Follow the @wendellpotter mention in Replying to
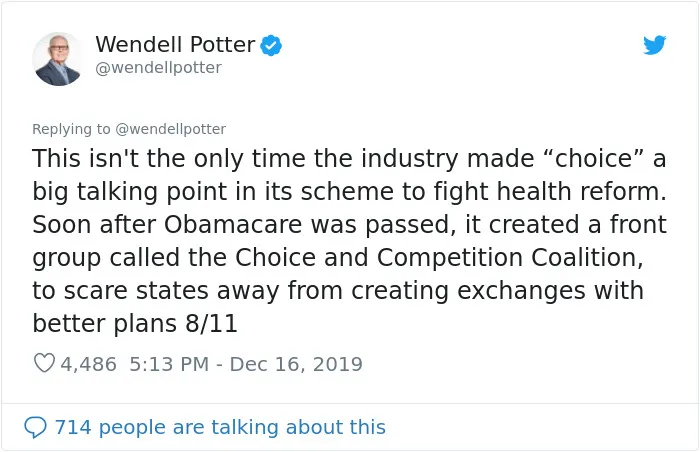The image size is (700, 452). click(x=171, y=129)
